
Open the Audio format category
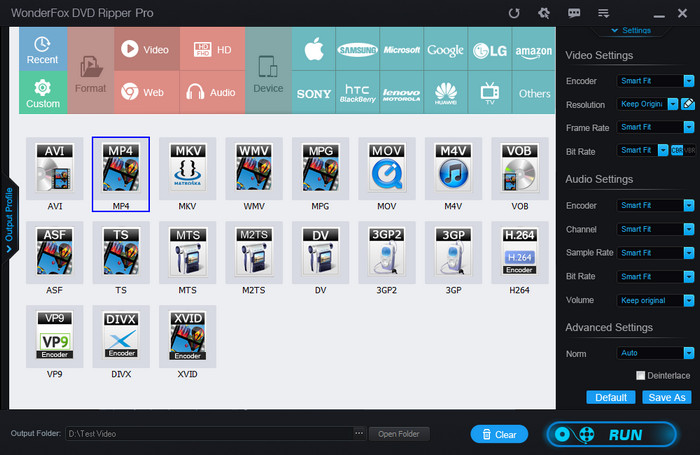[212, 92]
